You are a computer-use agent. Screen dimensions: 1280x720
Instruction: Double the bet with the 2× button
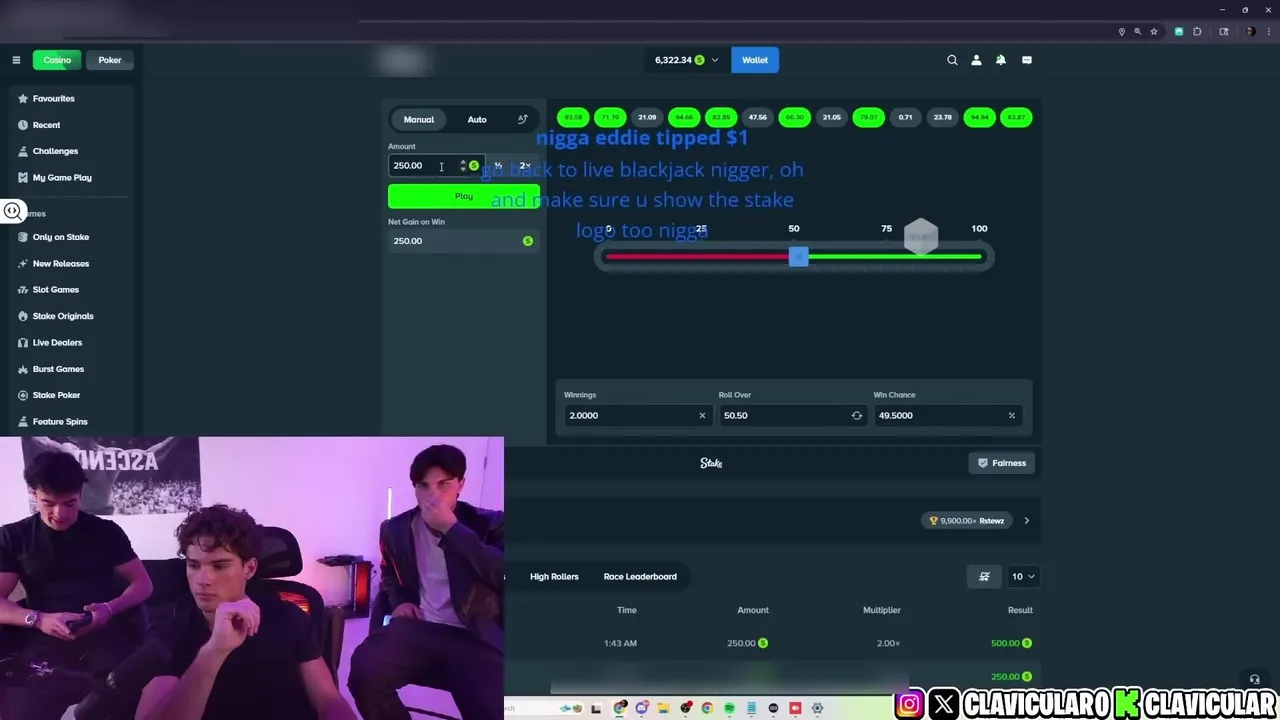pyautogui.click(x=525, y=166)
